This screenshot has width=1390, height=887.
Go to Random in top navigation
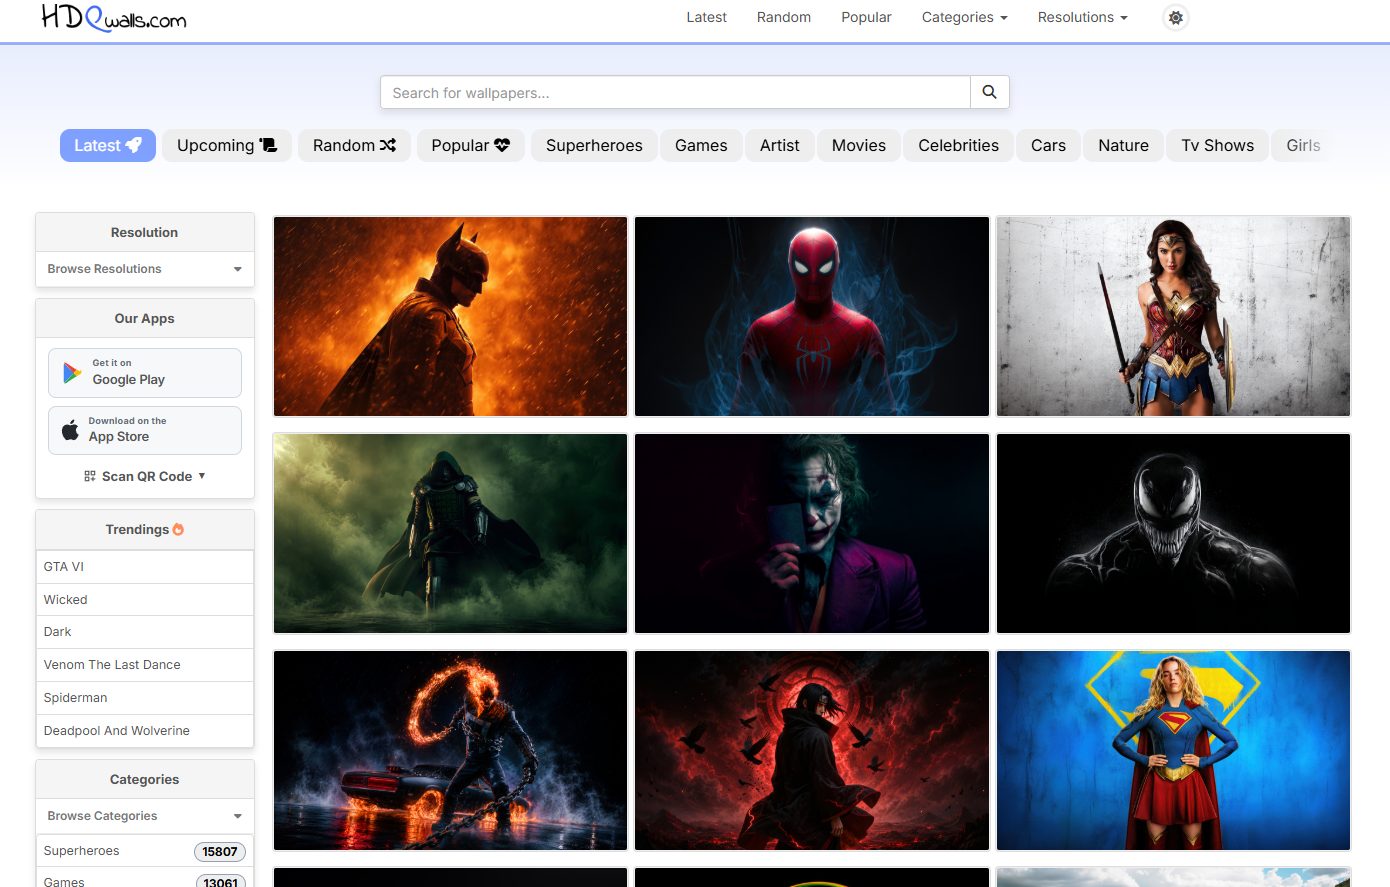[x=784, y=17]
